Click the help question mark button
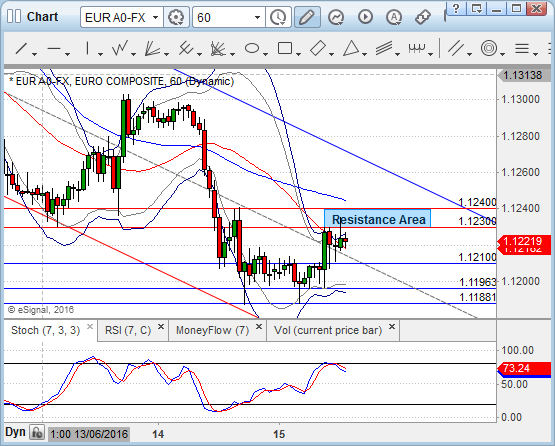The height and width of the screenshot is (446, 555). (x=456, y=8)
